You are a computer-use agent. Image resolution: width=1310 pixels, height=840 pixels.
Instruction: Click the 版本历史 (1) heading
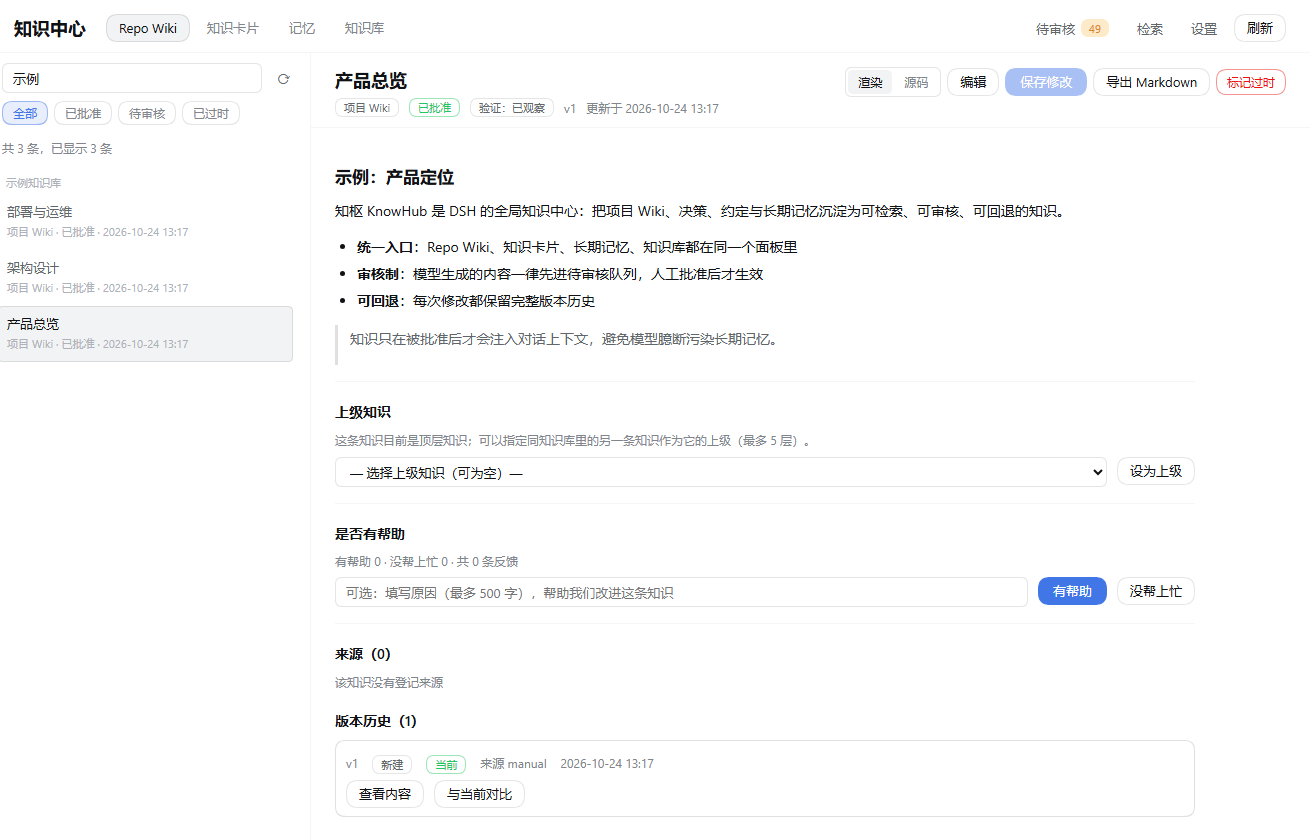point(376,721)
